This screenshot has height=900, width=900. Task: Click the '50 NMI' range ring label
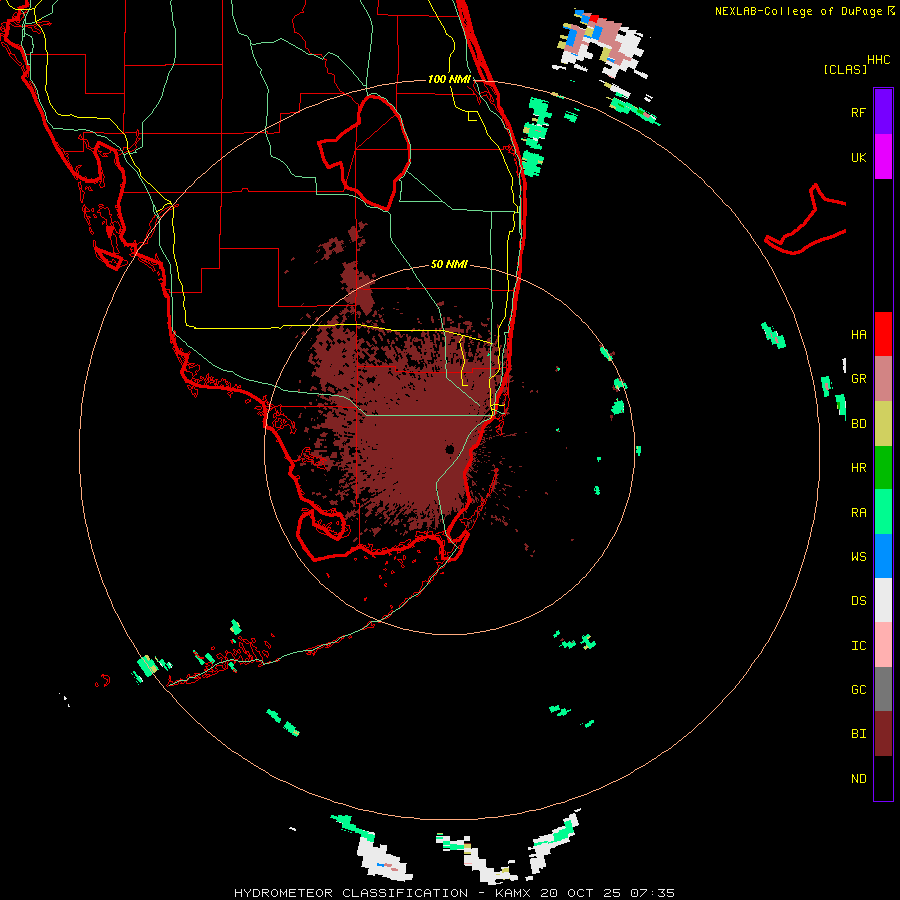[449, 264]
